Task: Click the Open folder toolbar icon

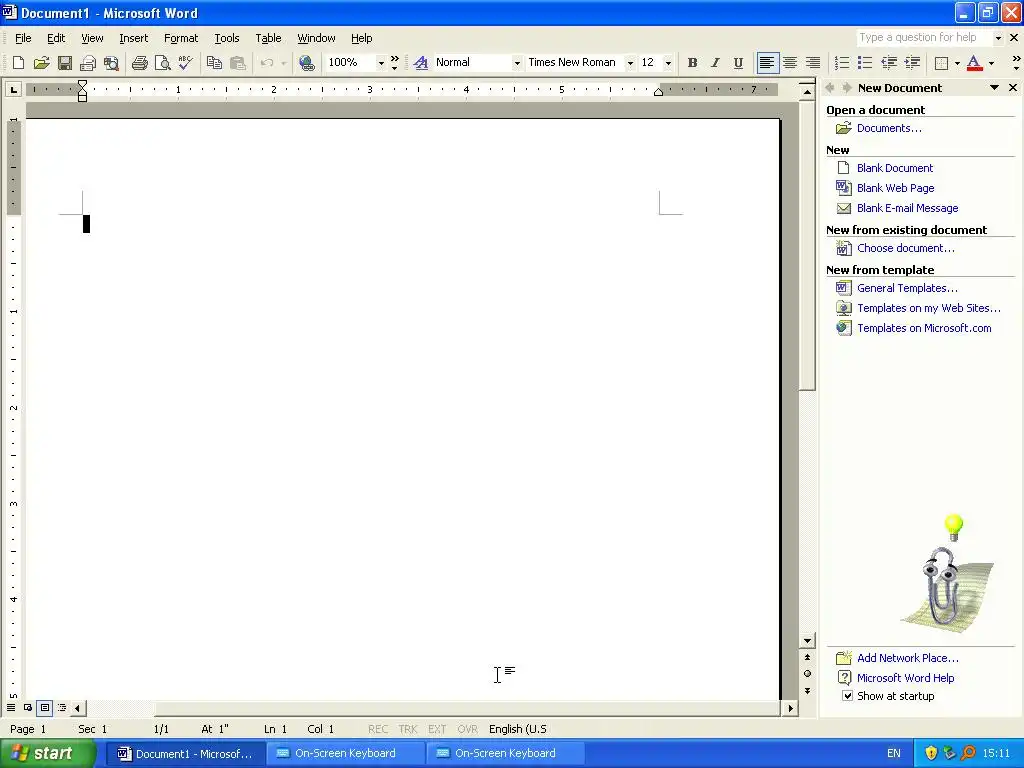Action: (x=42, y=63)
